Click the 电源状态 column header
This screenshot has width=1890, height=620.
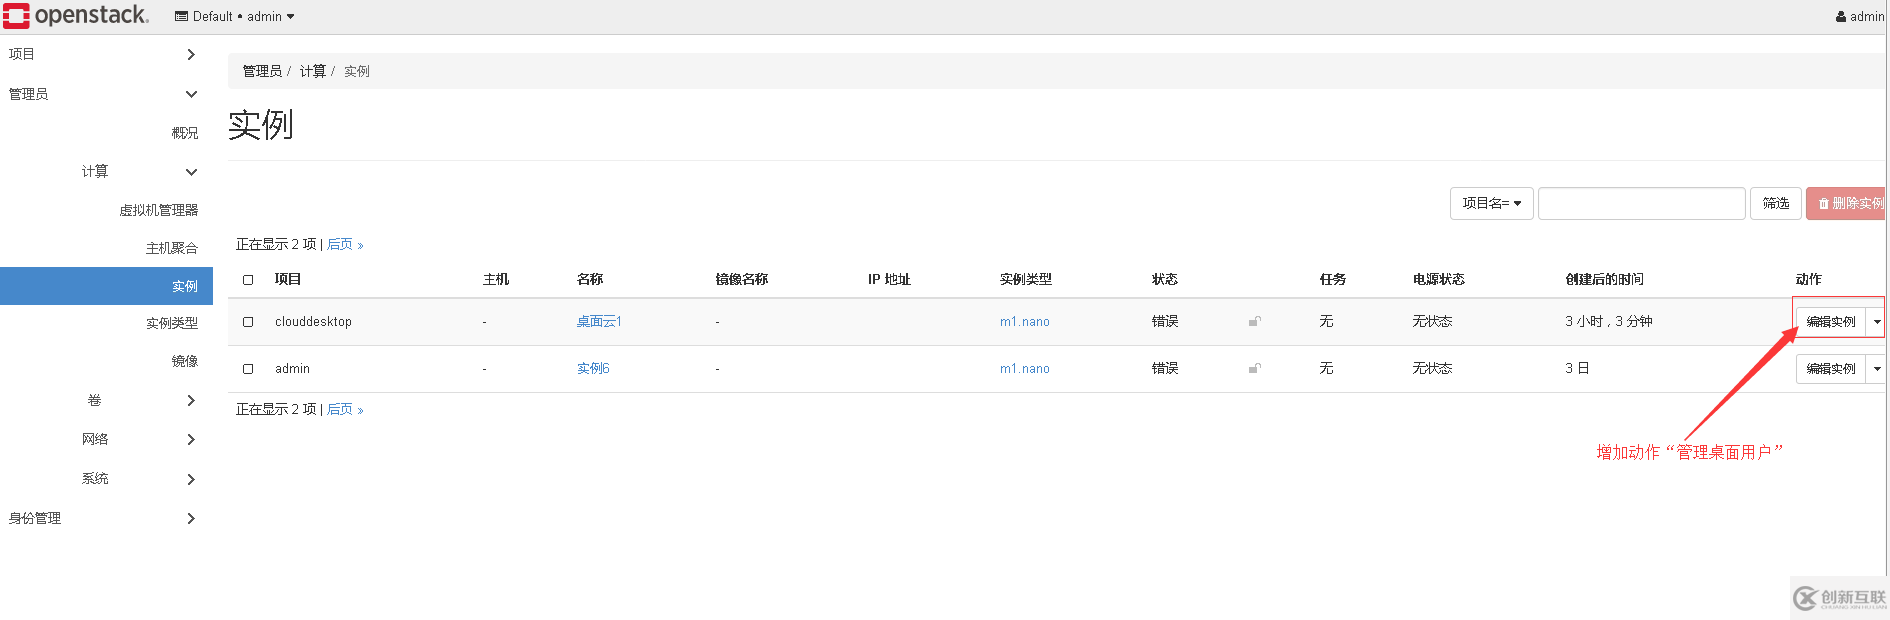tap(1439, 280)
